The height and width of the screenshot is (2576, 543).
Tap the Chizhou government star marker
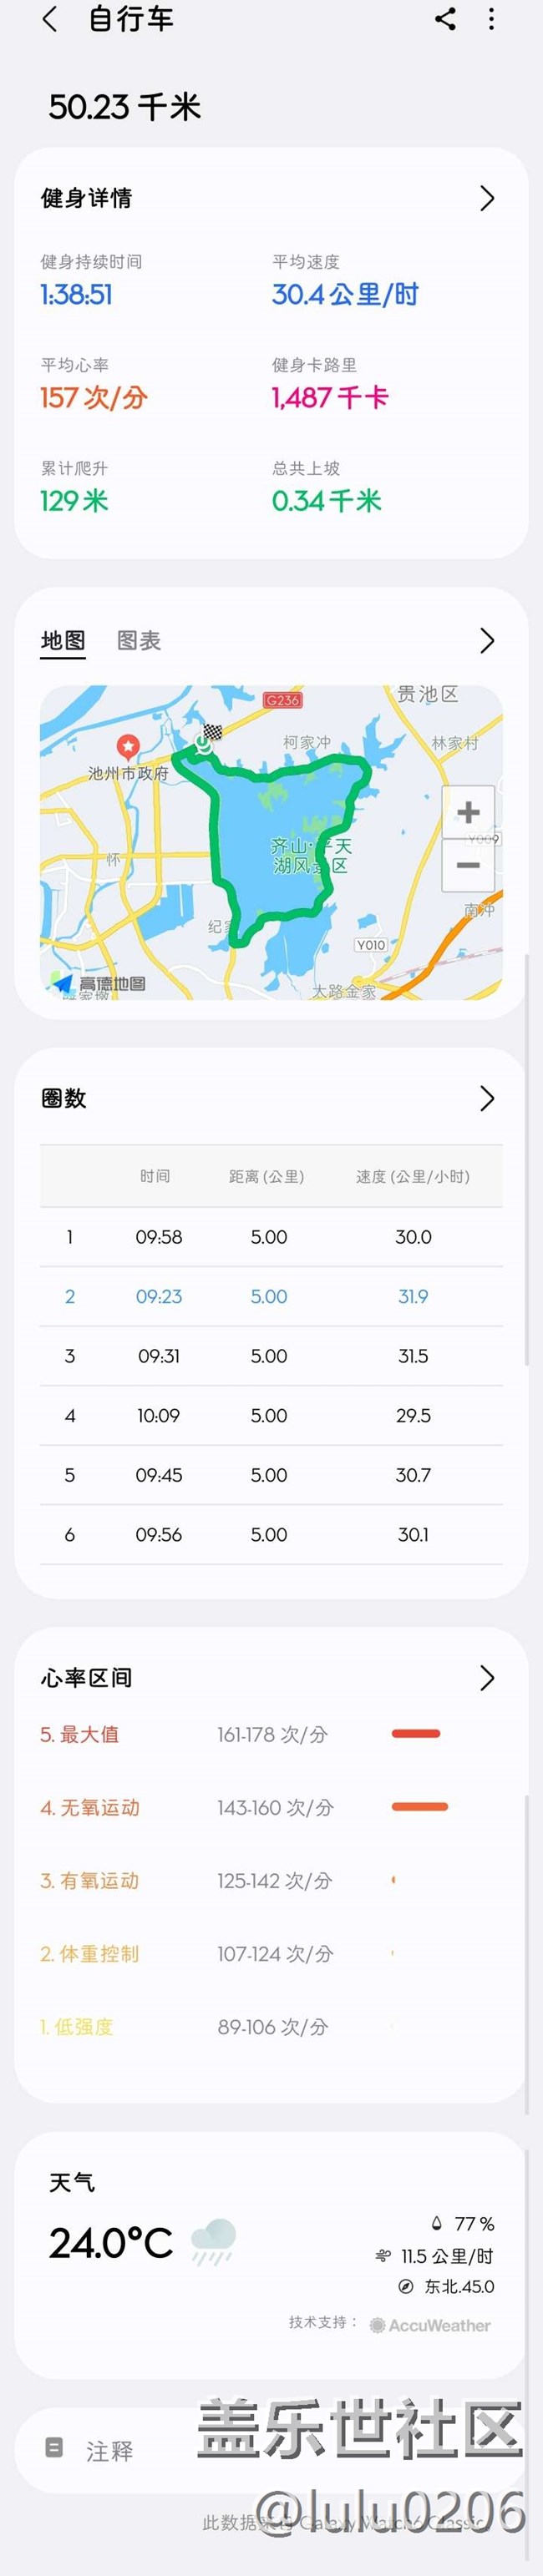tap(128, 746)
